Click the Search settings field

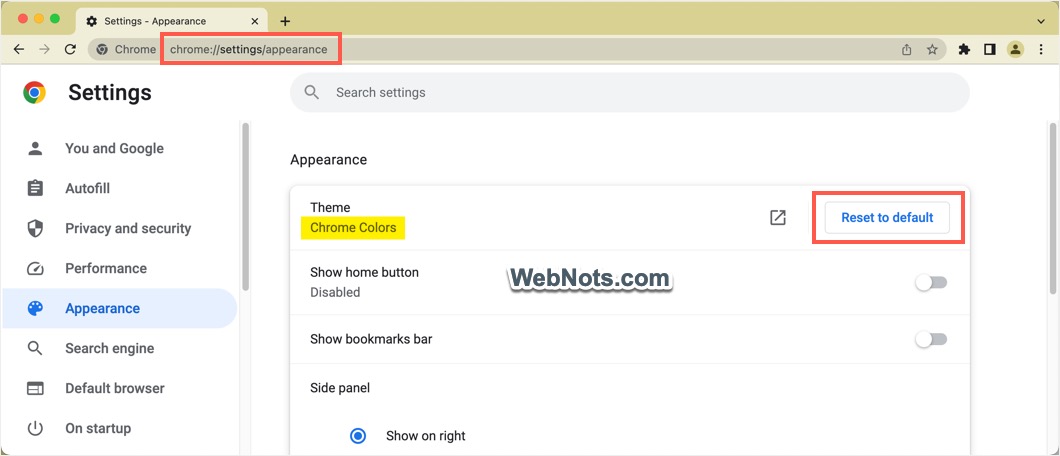click(629, 92)
